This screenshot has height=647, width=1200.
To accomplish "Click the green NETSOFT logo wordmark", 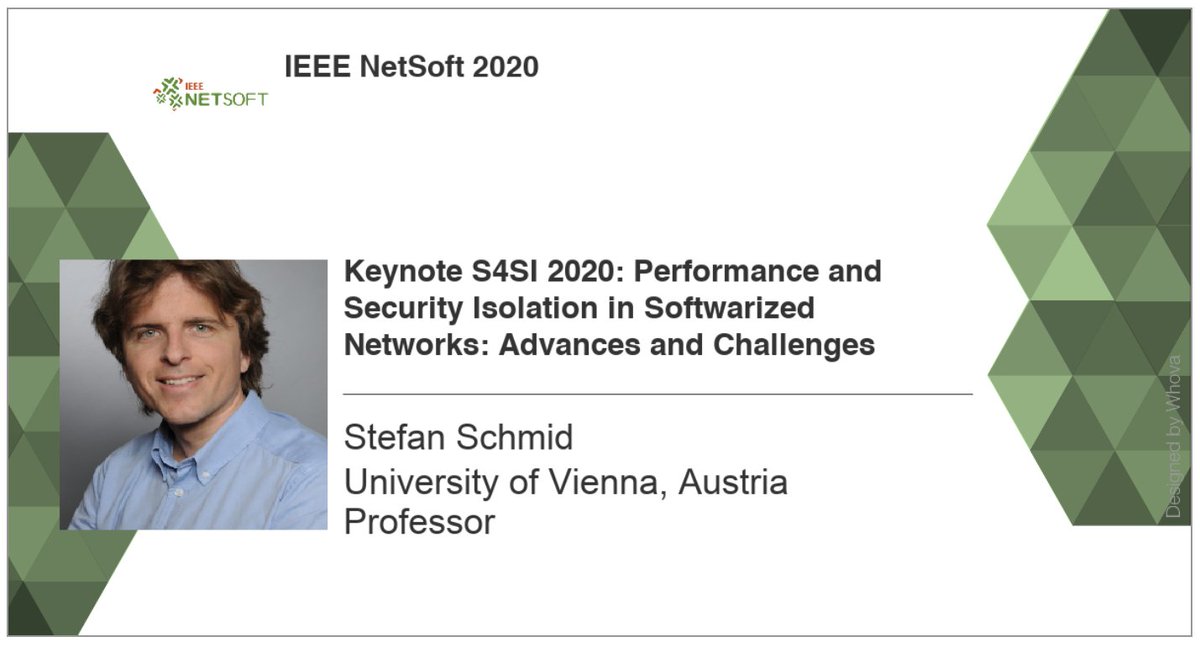I will tap(226, 99).
